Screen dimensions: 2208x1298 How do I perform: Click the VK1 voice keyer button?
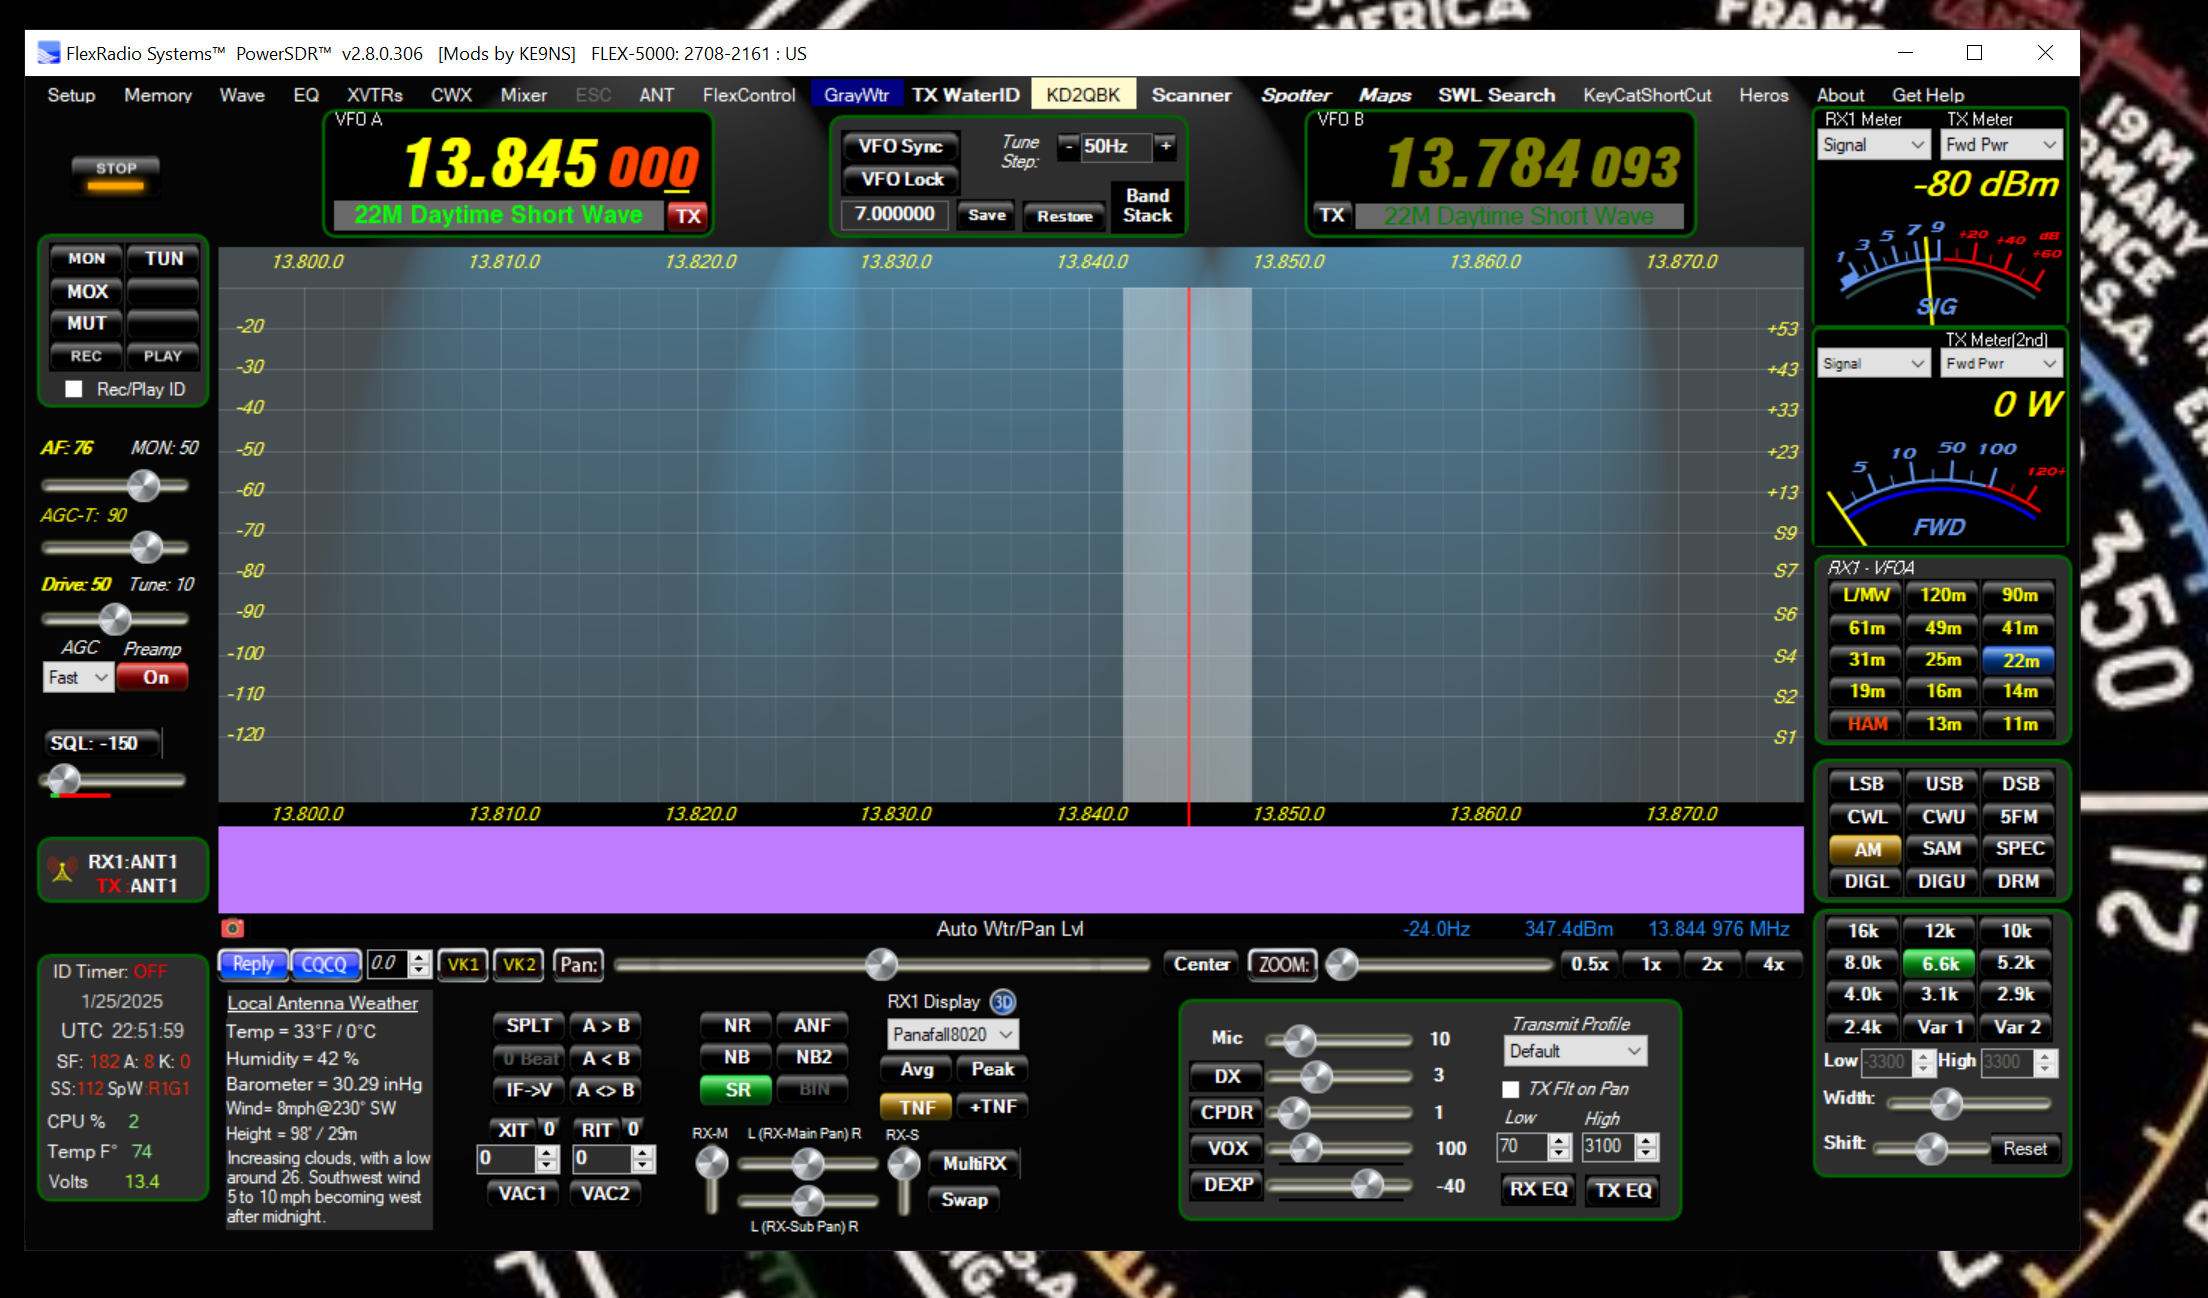[463, 964]
